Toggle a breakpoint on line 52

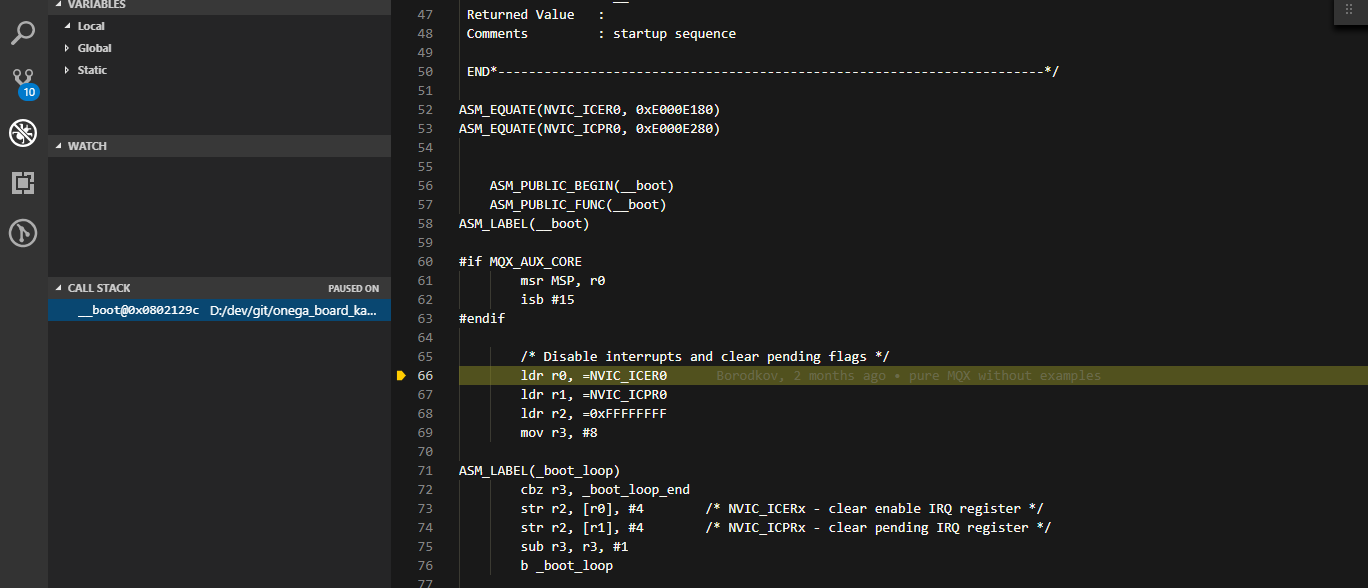401,109
